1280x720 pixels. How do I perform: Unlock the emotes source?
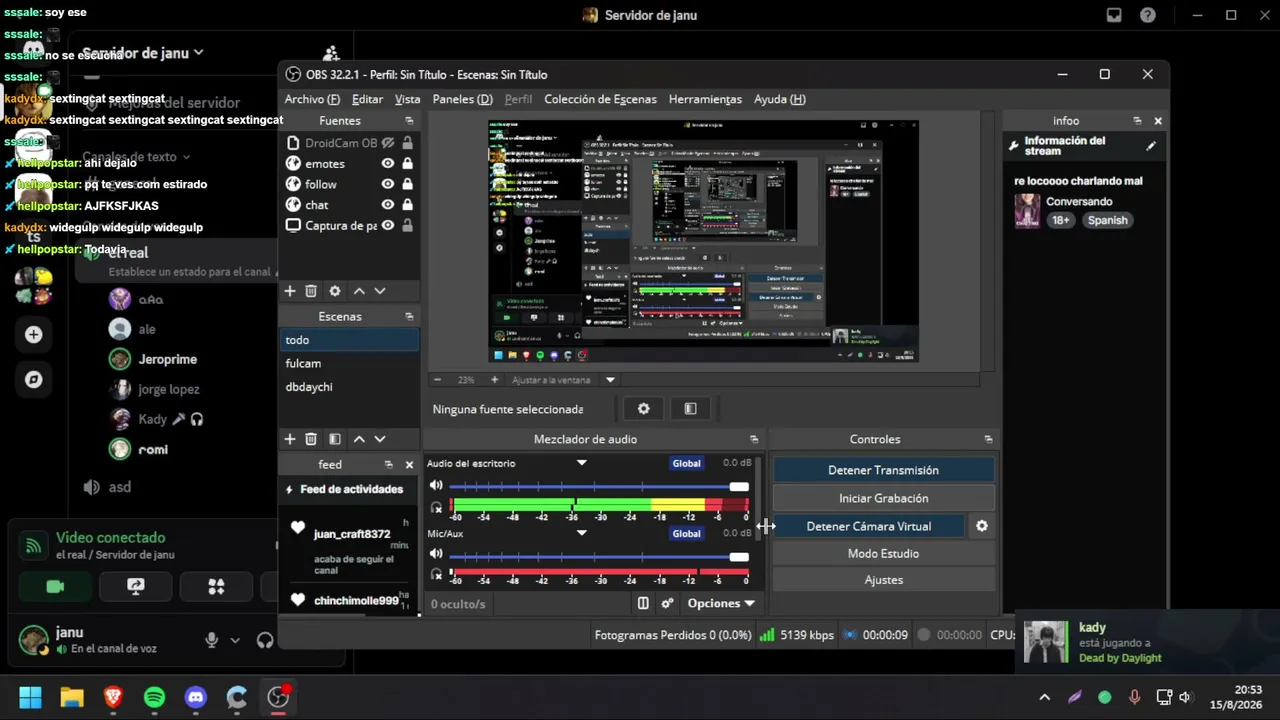tap(407, 163)
